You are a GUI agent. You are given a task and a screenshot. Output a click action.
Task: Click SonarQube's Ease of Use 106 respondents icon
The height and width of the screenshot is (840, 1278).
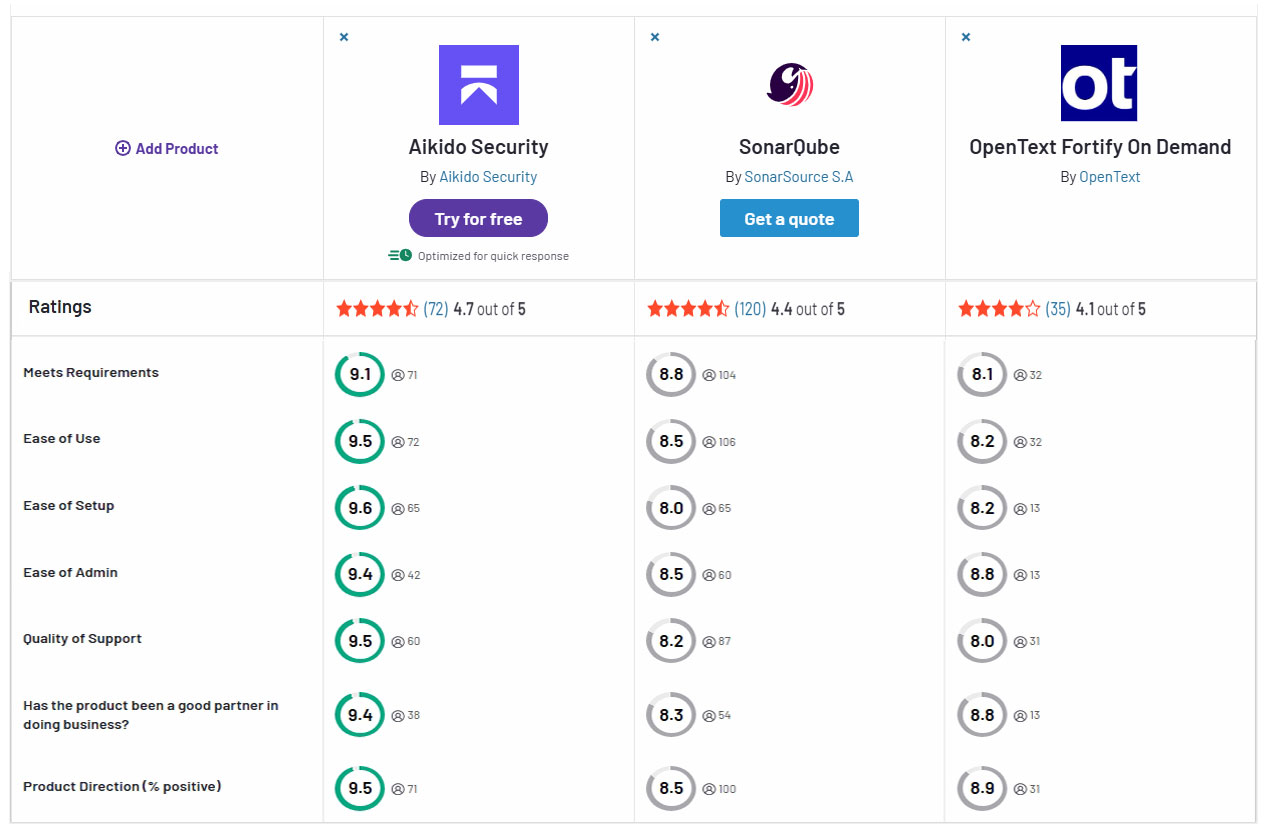click(709, 442)
